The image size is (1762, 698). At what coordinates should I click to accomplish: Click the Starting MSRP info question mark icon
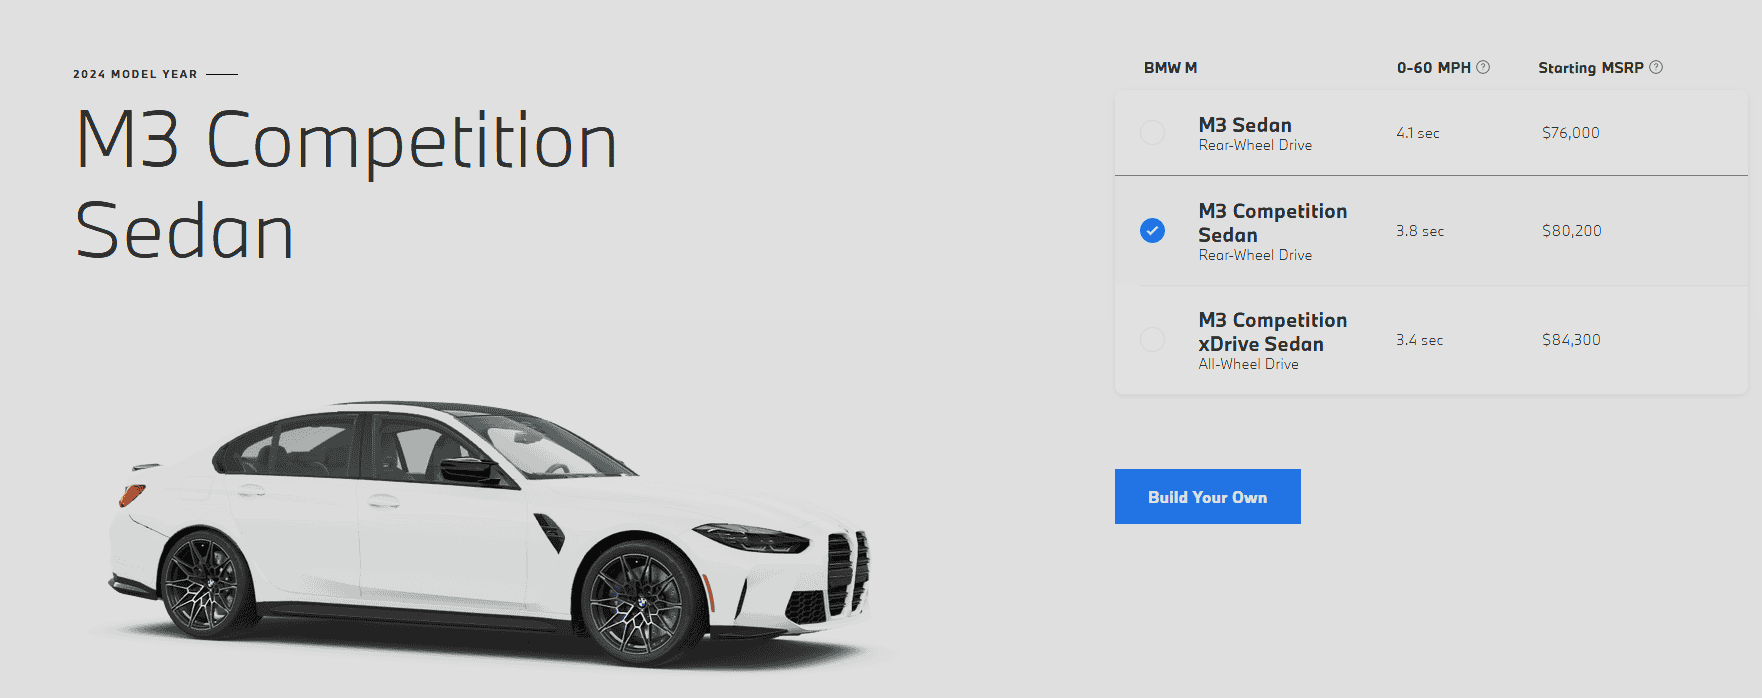[x=1656, y=67]
